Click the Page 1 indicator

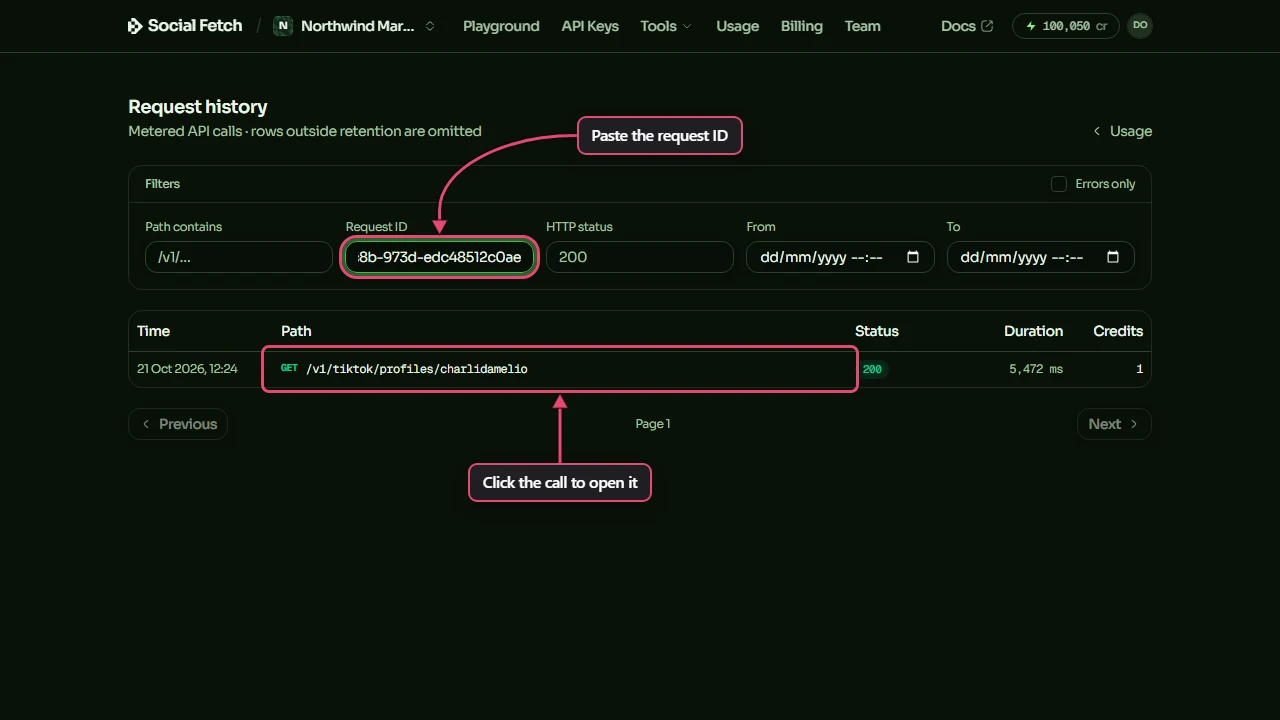click(x=653, y=424)
